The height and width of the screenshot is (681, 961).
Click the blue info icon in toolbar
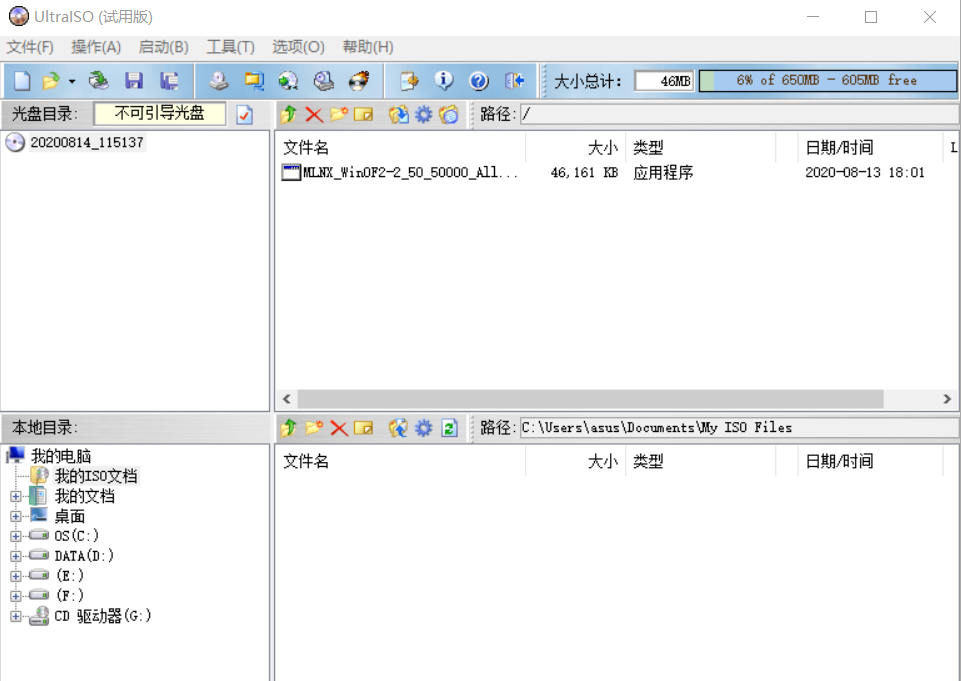point(444,81)
